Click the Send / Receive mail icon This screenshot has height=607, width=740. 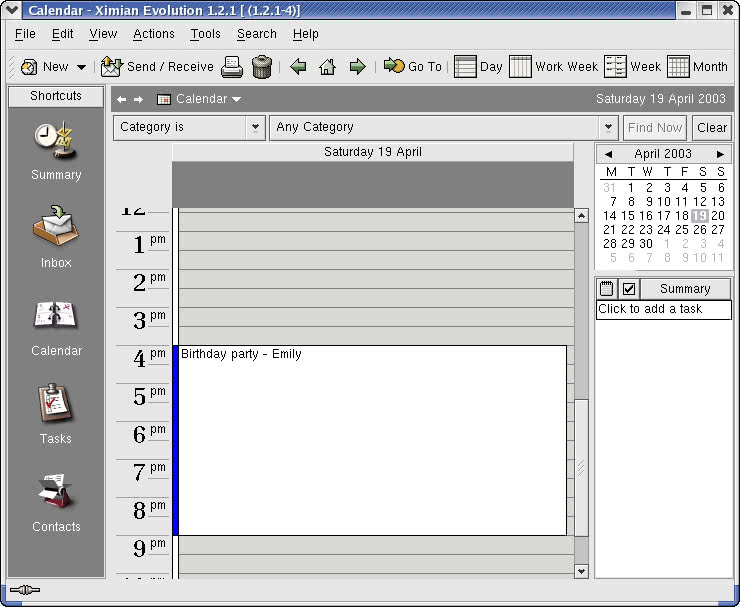coord(111,67)
